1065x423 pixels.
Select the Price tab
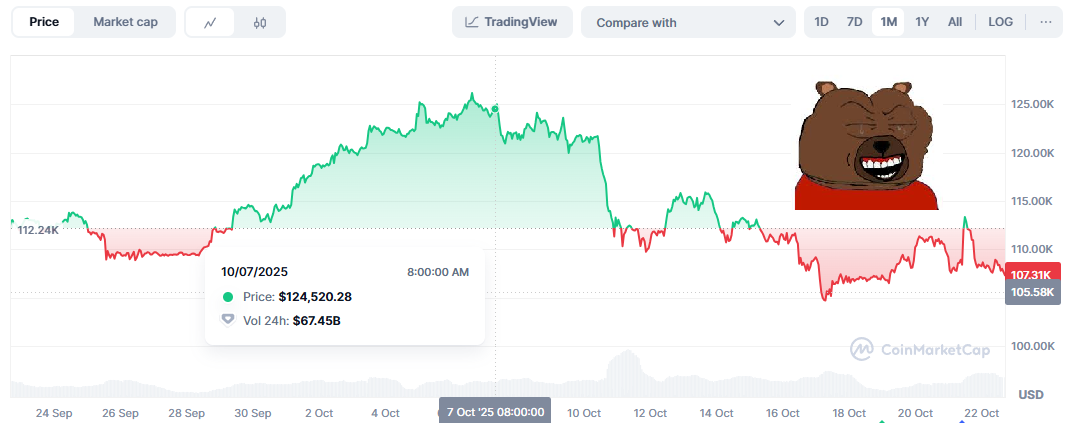click(x=43, y=22)
